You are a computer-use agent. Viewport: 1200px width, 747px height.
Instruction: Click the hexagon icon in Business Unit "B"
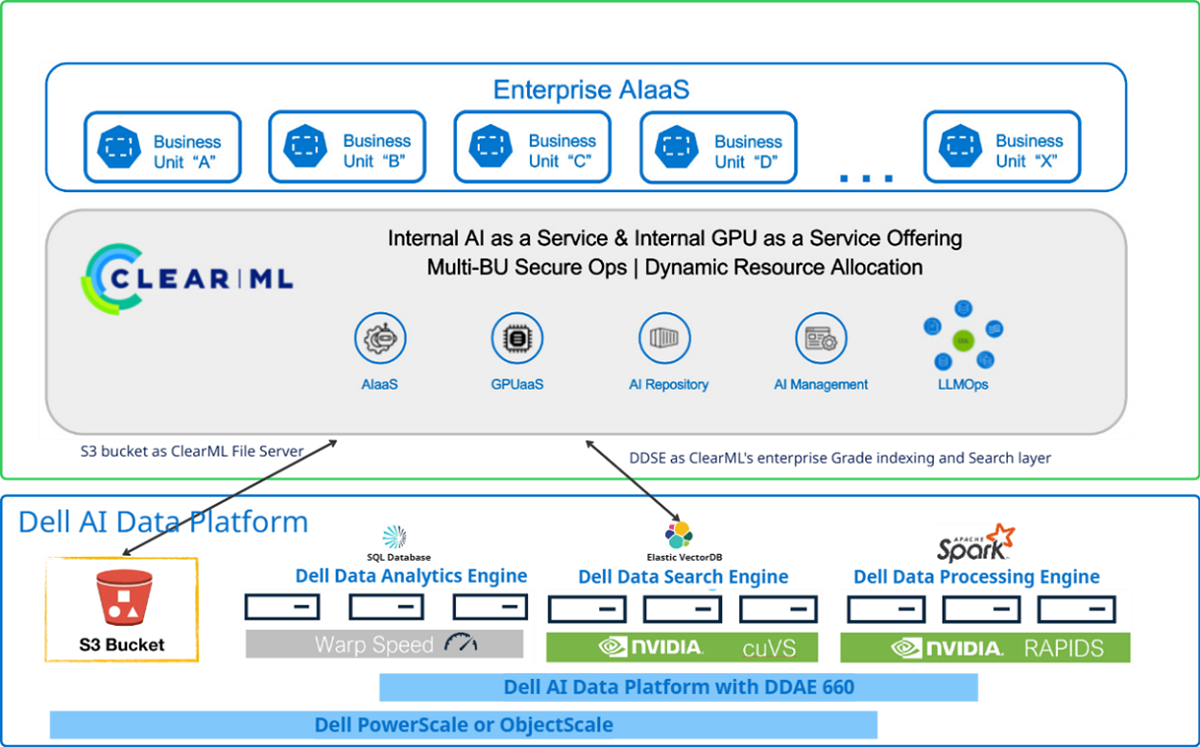(304, 148)
